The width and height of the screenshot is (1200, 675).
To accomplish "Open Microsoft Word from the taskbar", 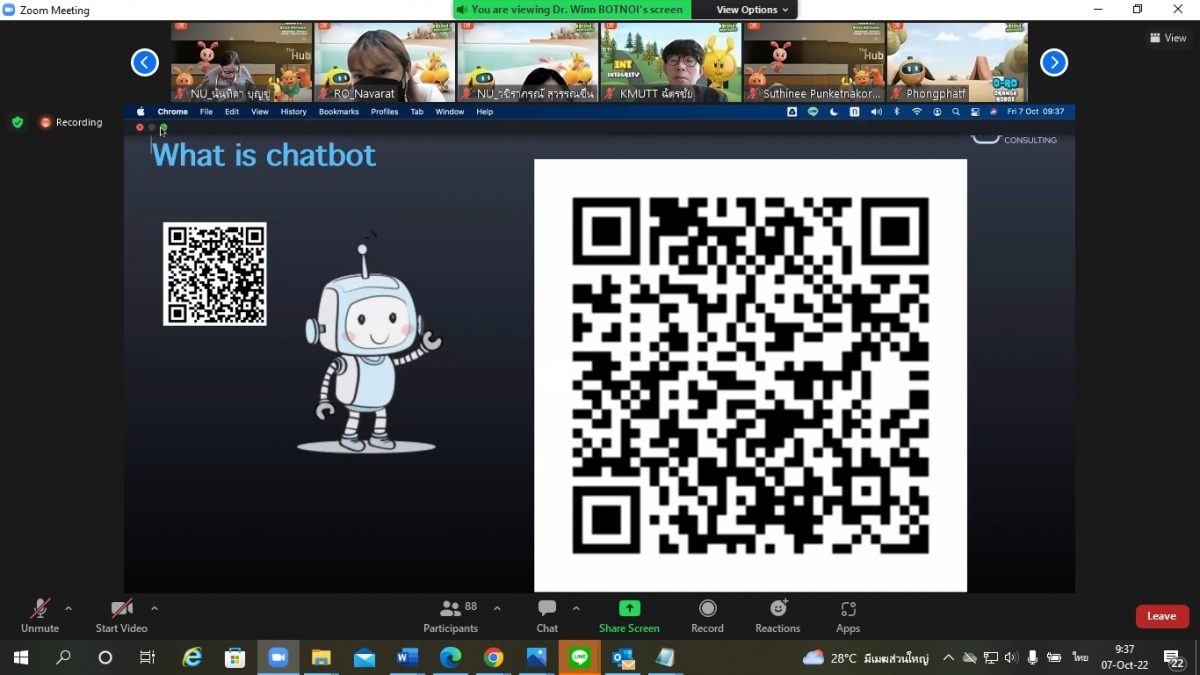I will point(407,657).
